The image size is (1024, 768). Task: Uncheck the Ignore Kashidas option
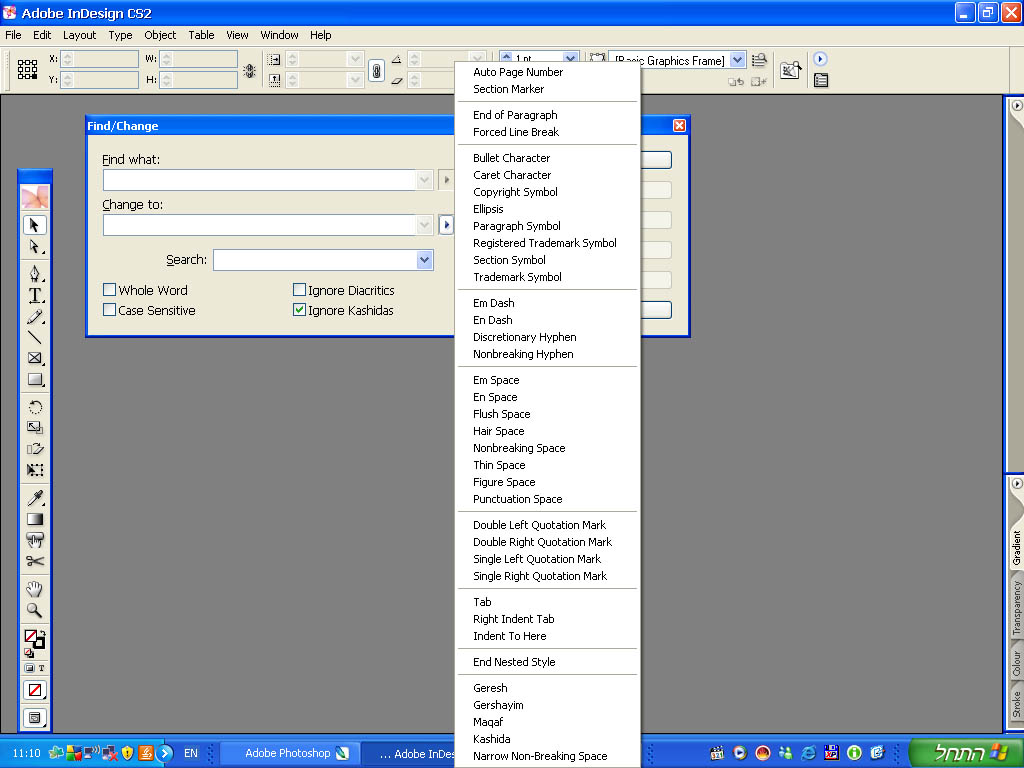[x=299, y=310]
